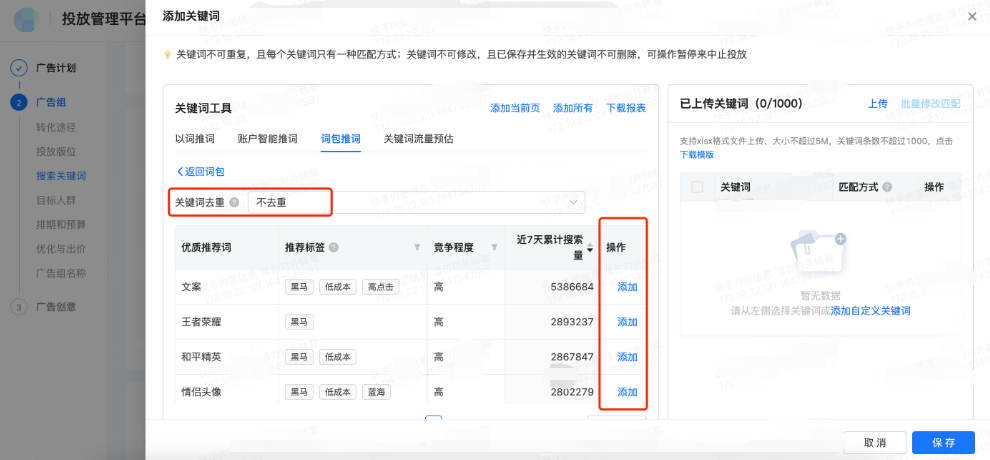
Task: Click 黑马 tag in 王者荣耀 row
Action: 299,322
